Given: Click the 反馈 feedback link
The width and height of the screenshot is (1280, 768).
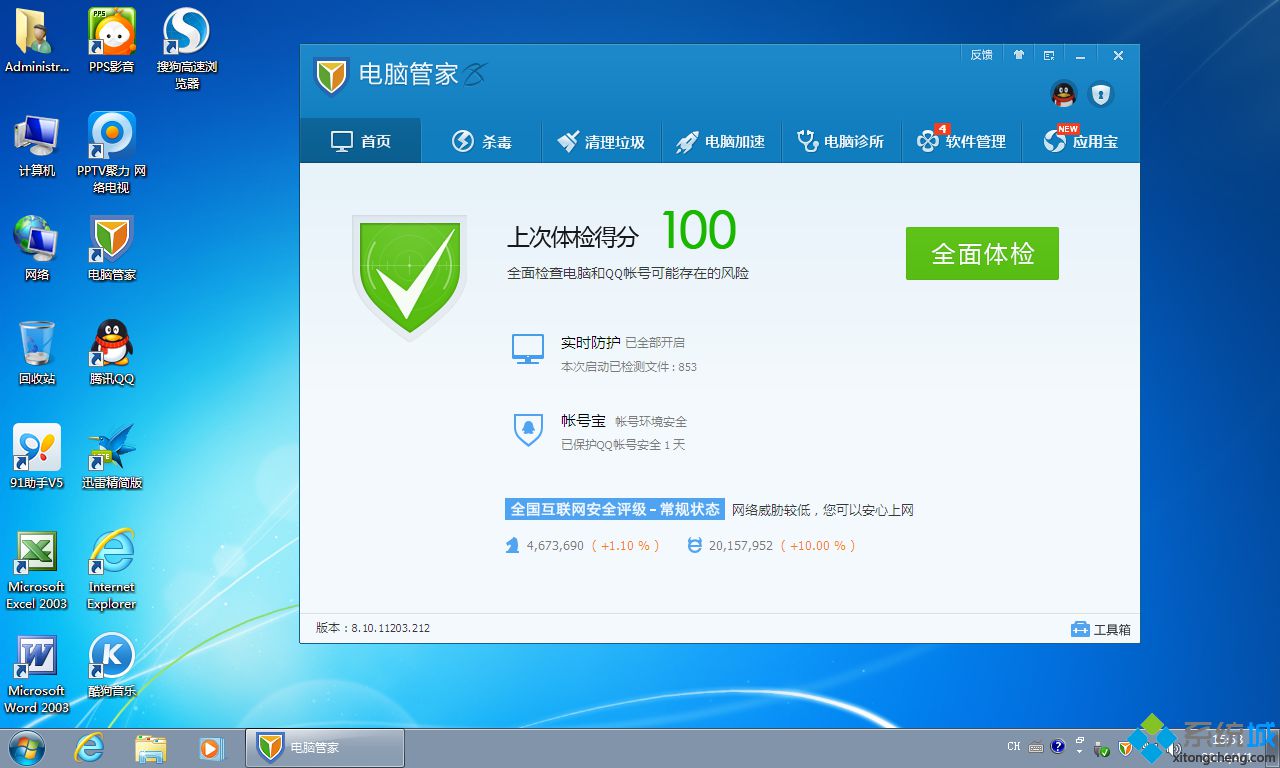Looking at the screenshot, I should click(981, 55).
